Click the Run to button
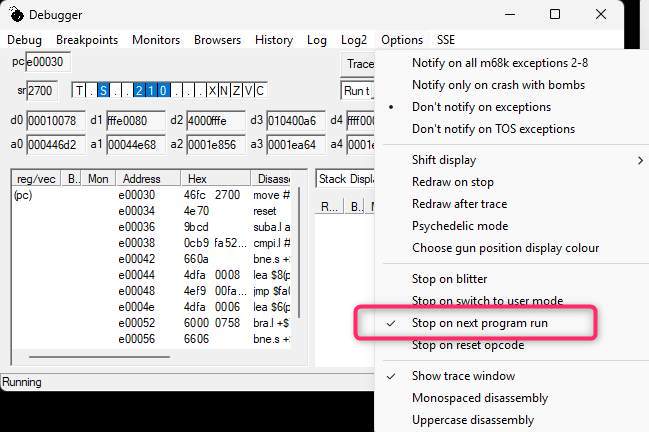 coord(357,91)
